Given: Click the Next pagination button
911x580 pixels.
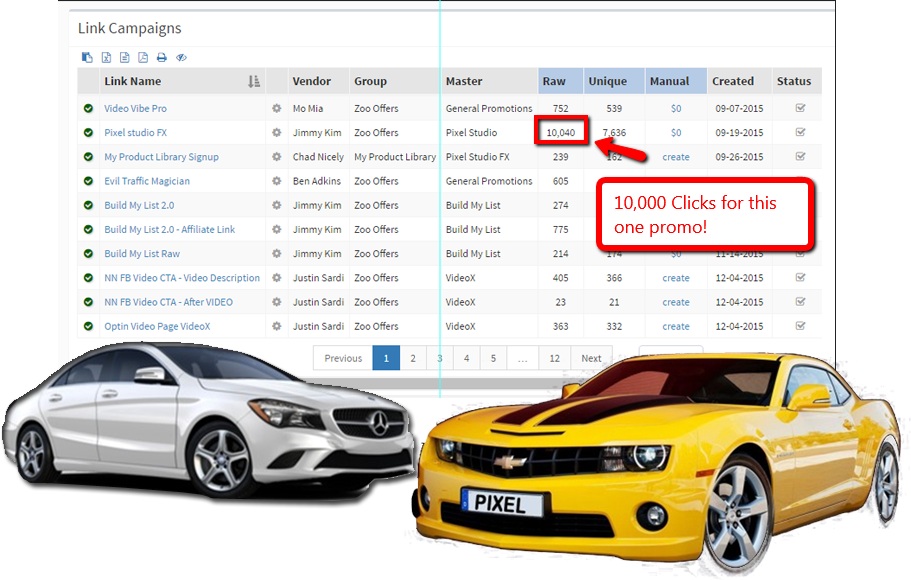Looking at the screenshot, I should click(x=591, y=358).
